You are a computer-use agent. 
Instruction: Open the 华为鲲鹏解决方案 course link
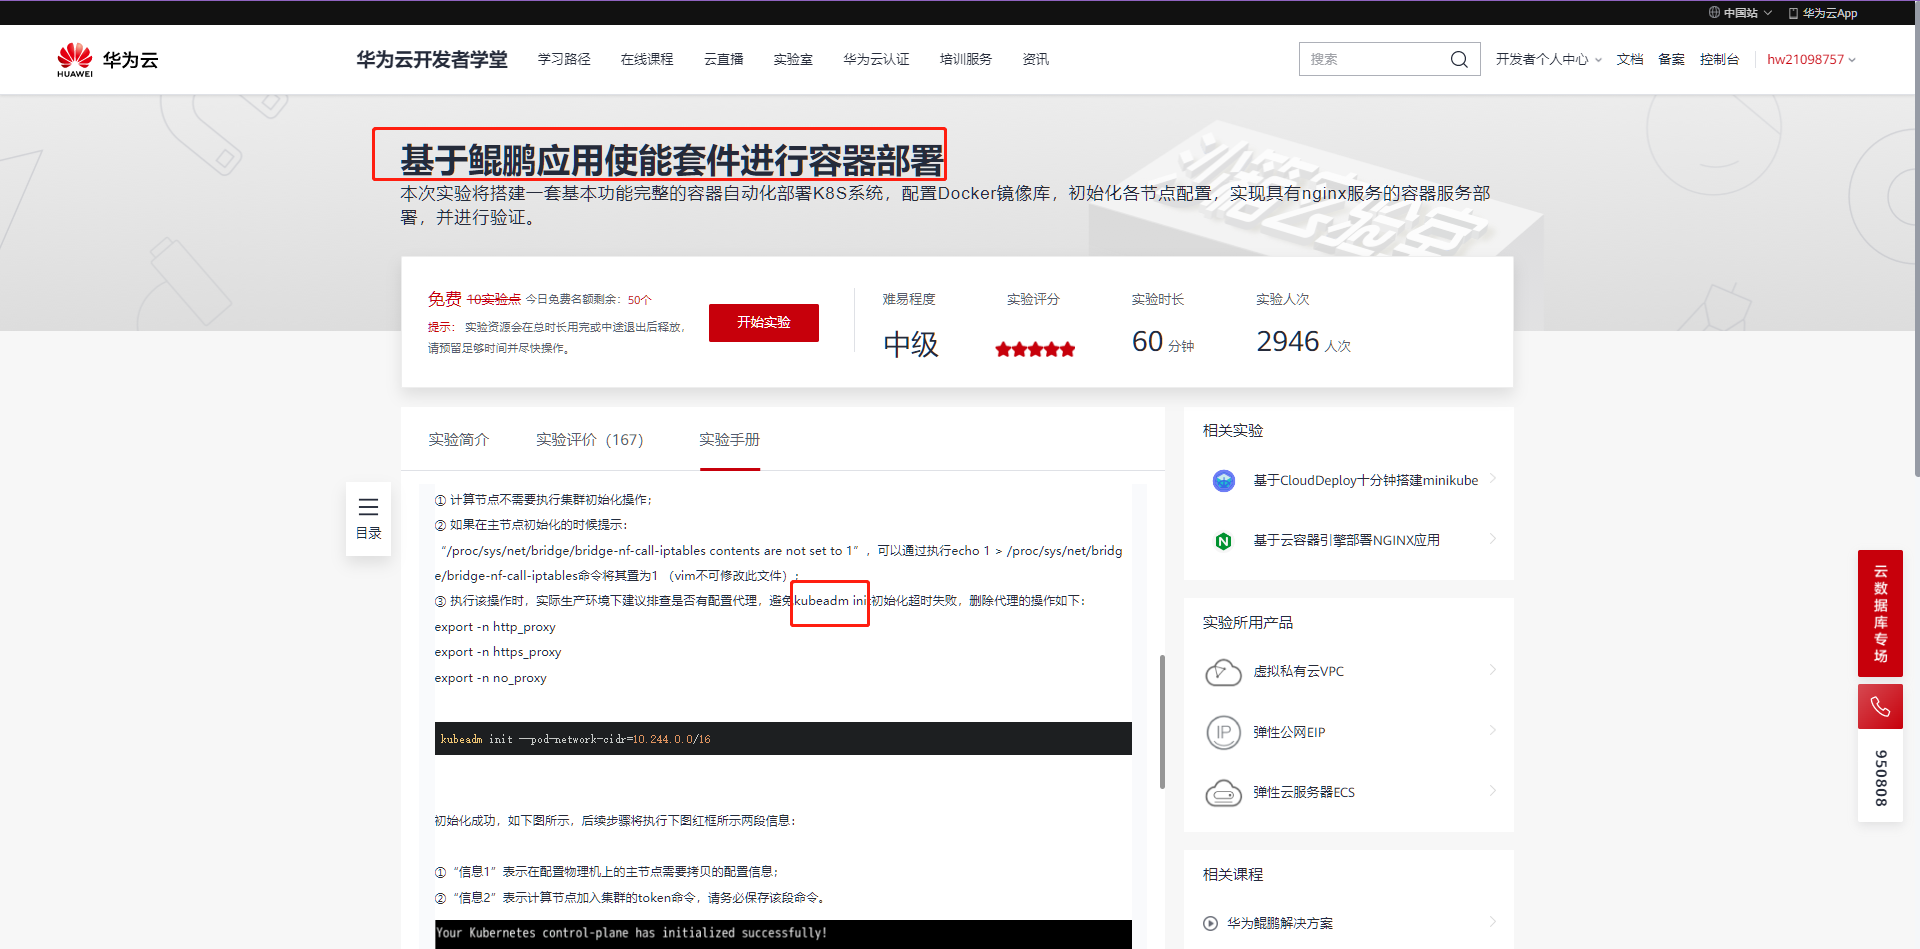click(1280, 923)
